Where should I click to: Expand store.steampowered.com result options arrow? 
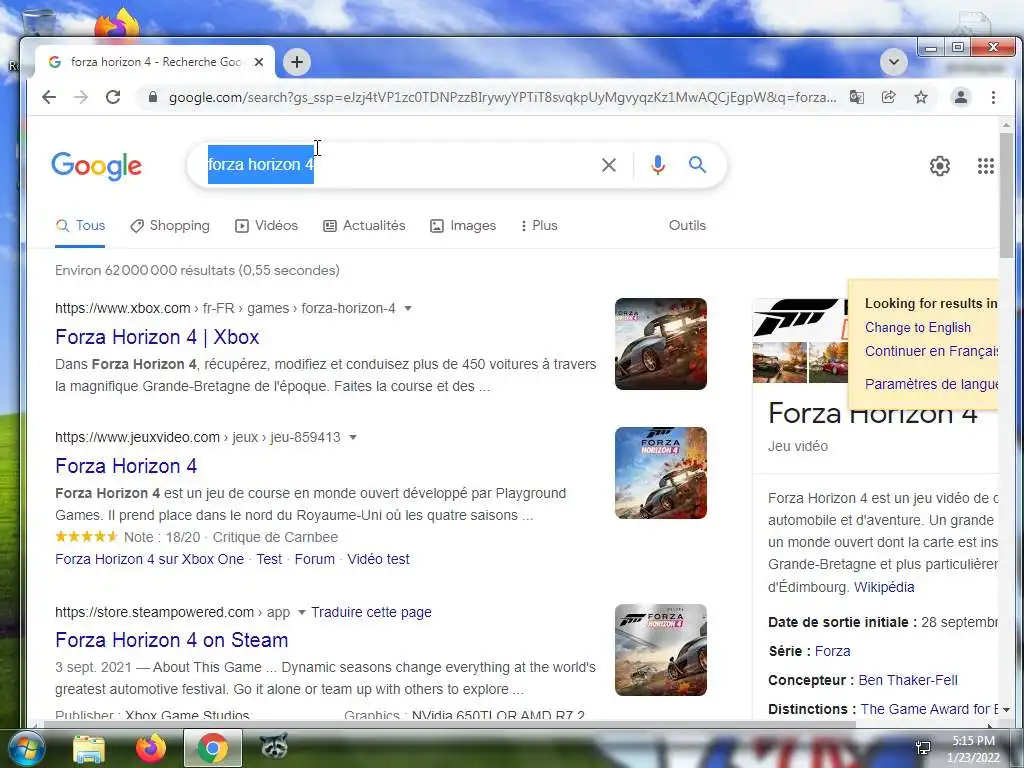point(302,613)
